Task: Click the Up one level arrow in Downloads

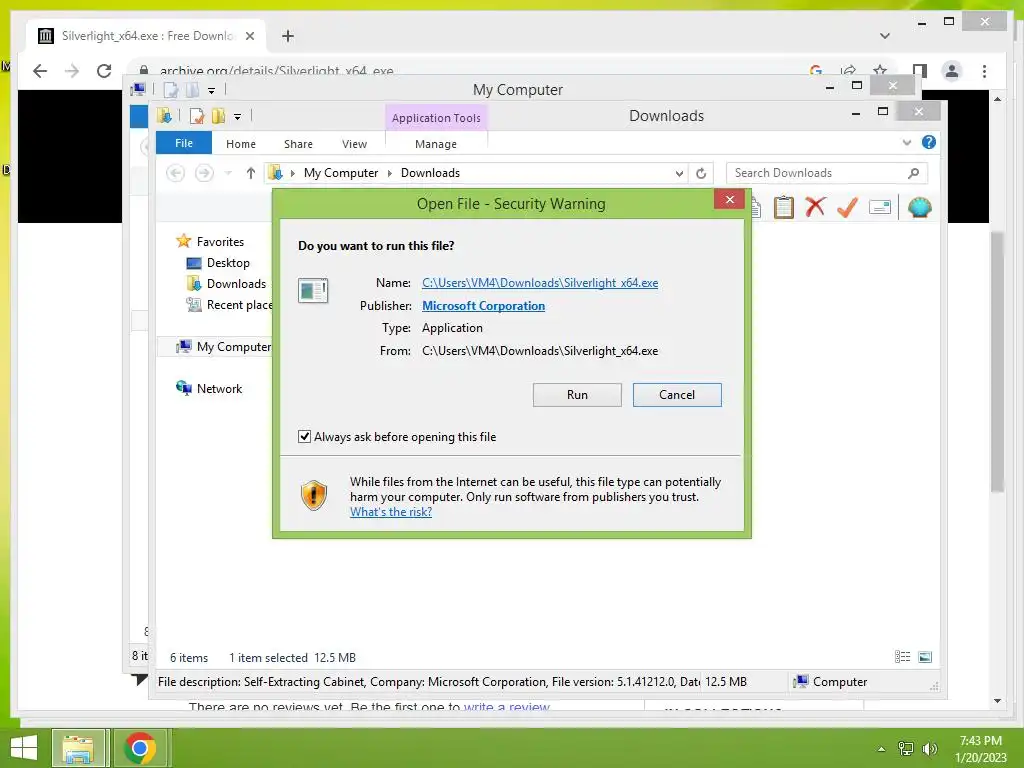Action: (x=251, y=173)
